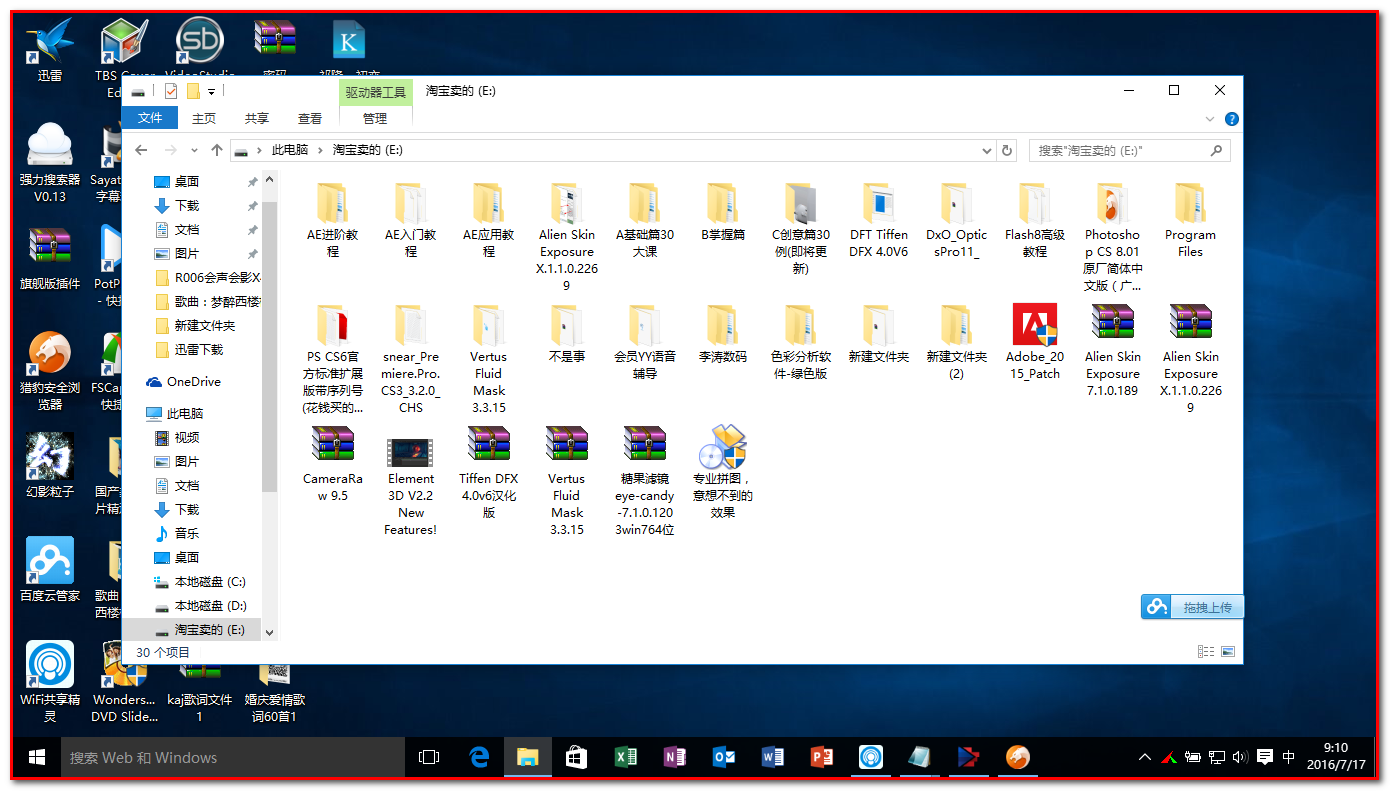Select 音乐 in navigation pane
The height and width of the screenshot is (791, 1390).
177,533
